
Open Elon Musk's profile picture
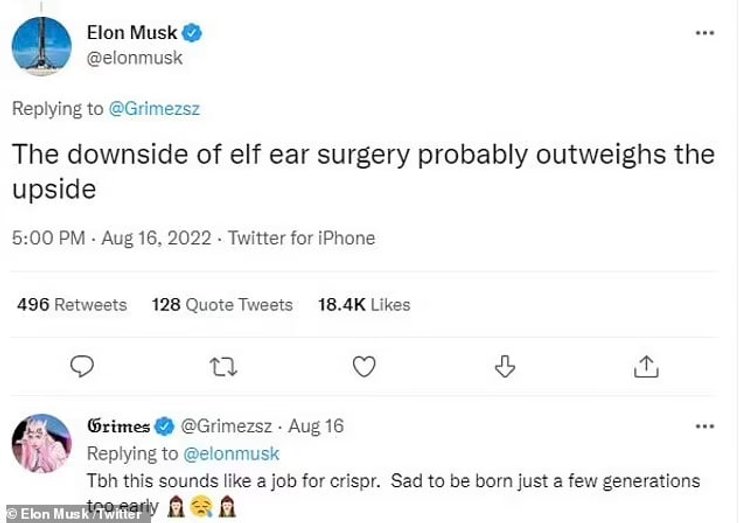coord(42,46)
